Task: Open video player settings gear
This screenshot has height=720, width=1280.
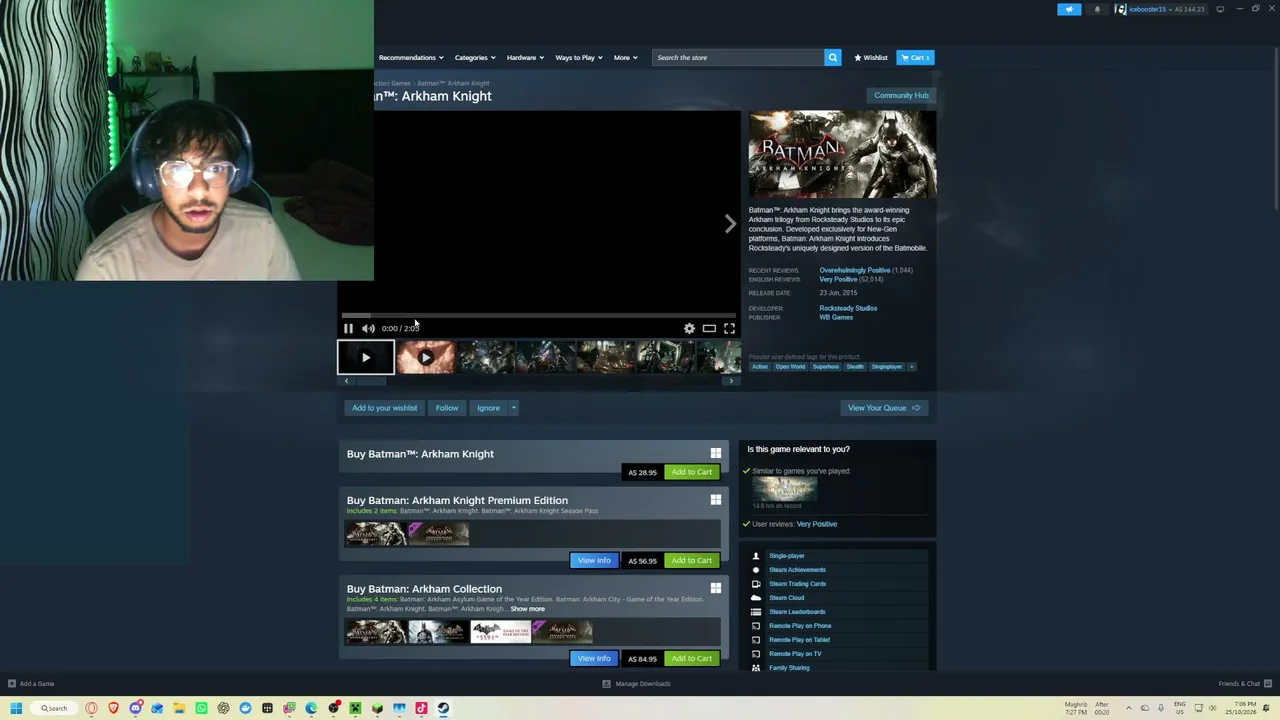Action: pos(689,328)
